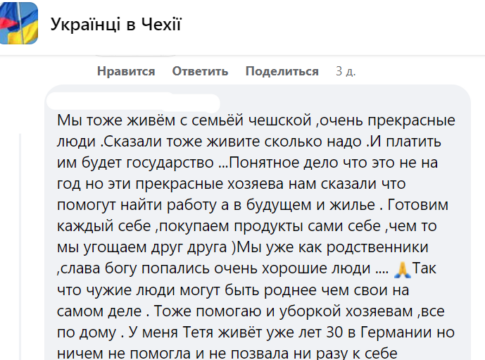Image resolution: width=485 pixels, height=360 pixels.
Task: Open the Українці в Чехії group title
Action: click(x=116, y=24)
